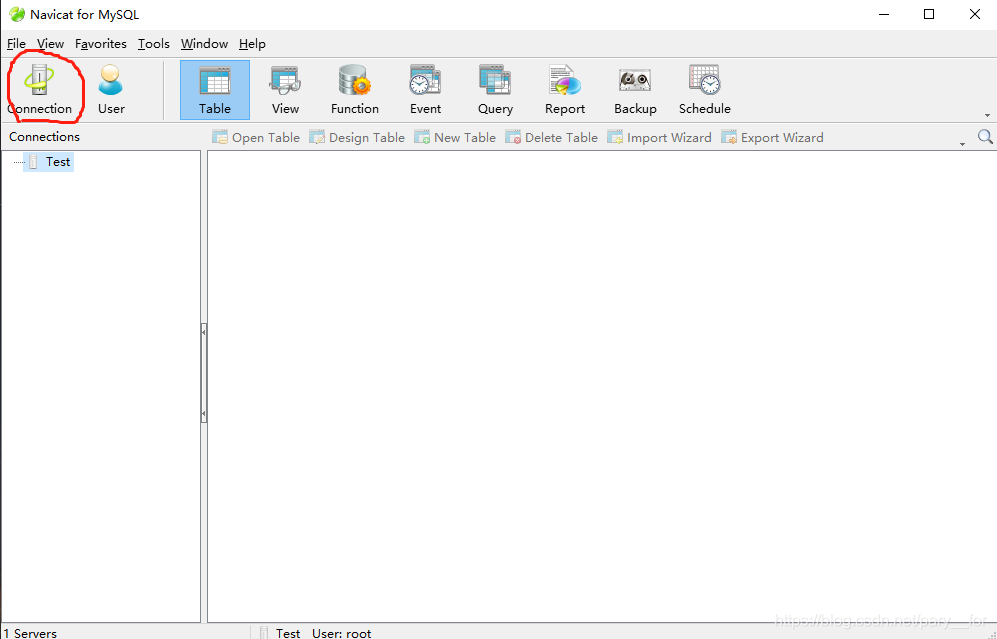Select the Test connection in tree
Viewport: 997px width, 639px height.
click(x=58, y=162)
